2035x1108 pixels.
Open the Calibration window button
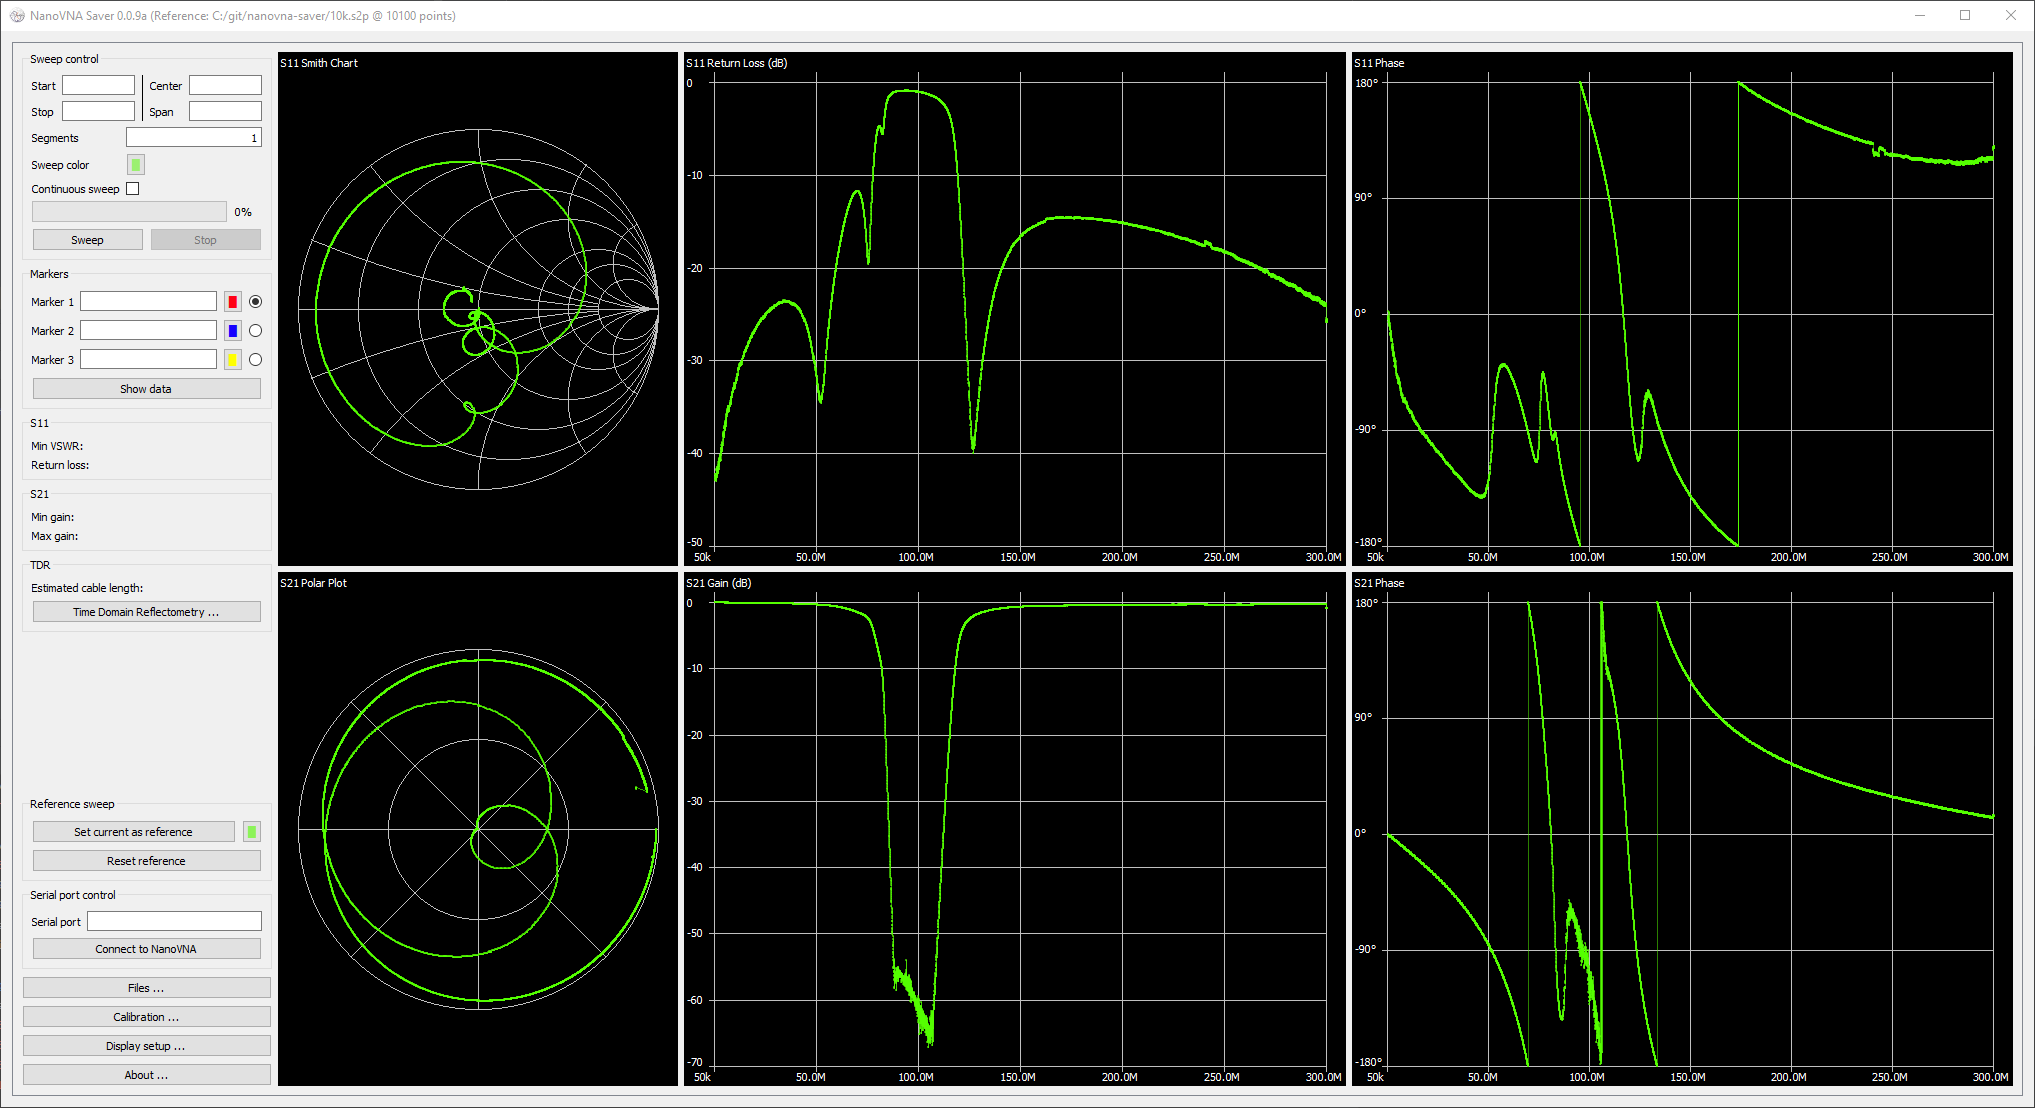(x=146, y=1017)
